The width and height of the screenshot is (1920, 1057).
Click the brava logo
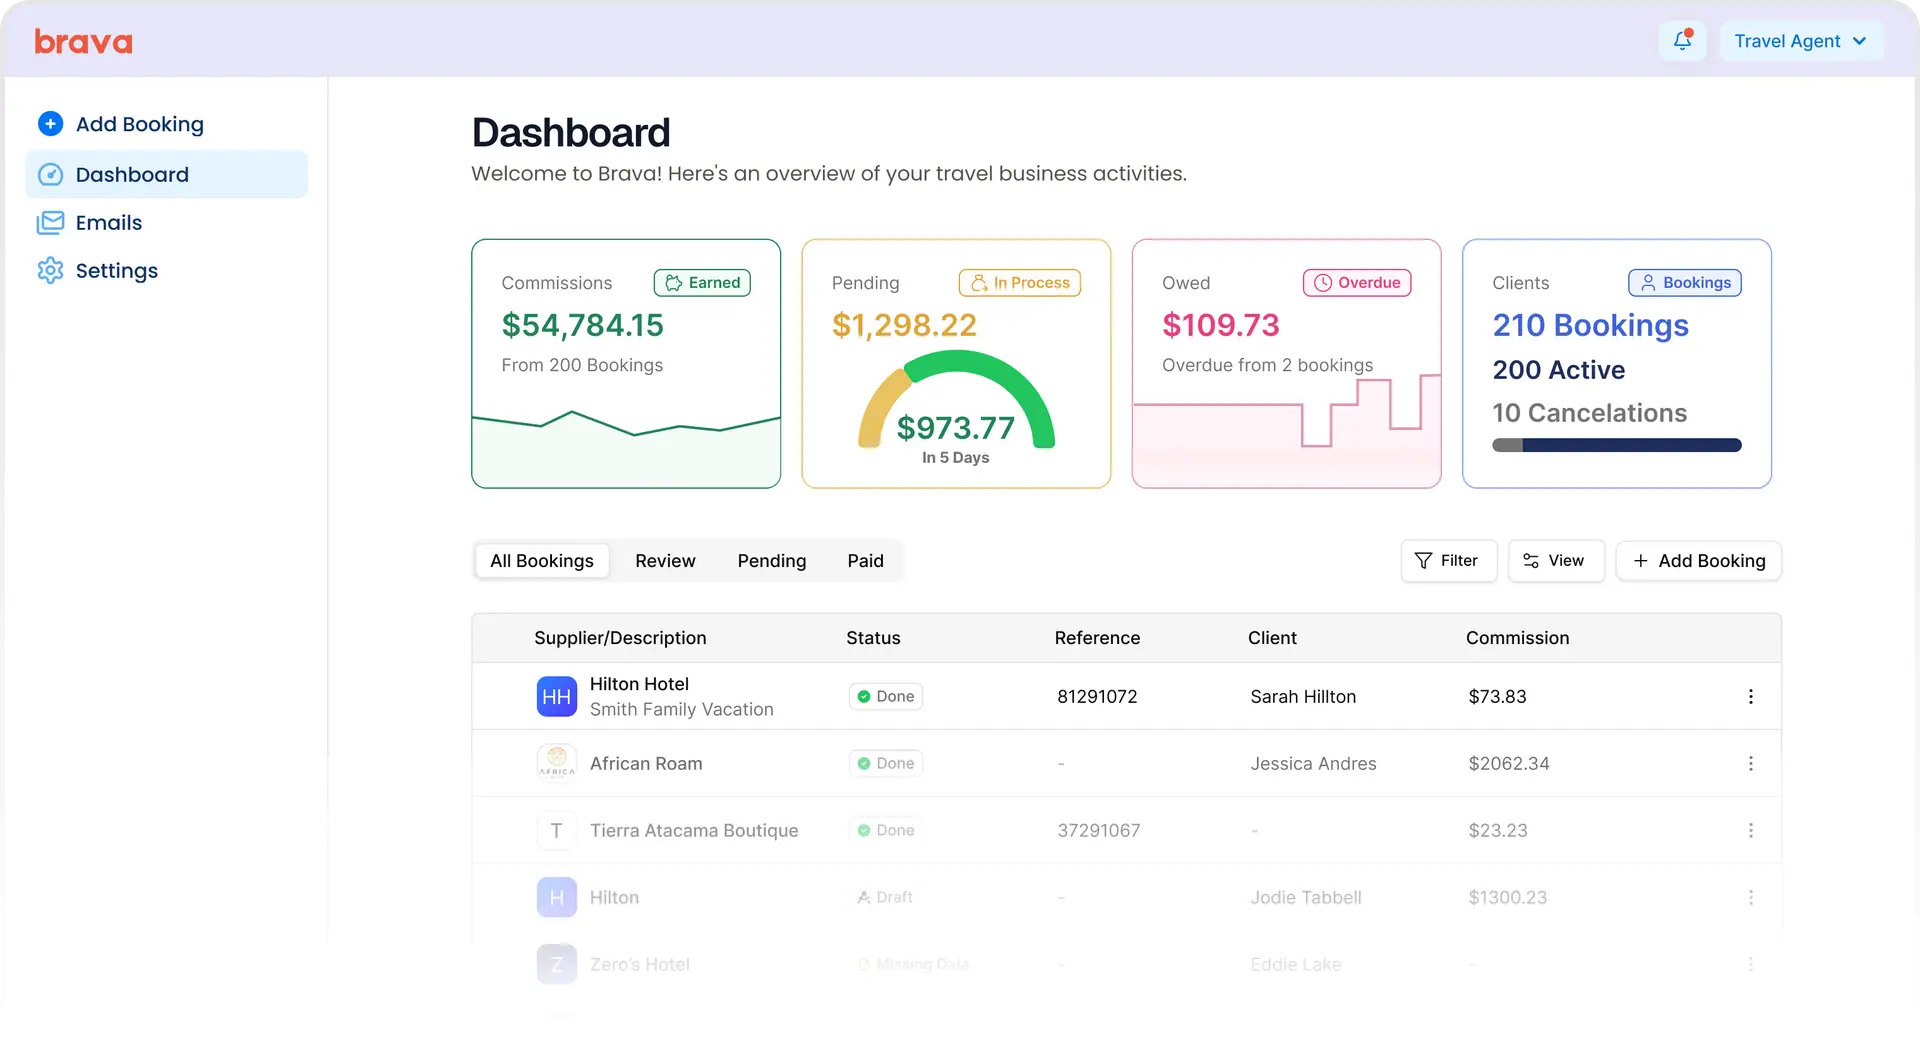pos(84,42)
